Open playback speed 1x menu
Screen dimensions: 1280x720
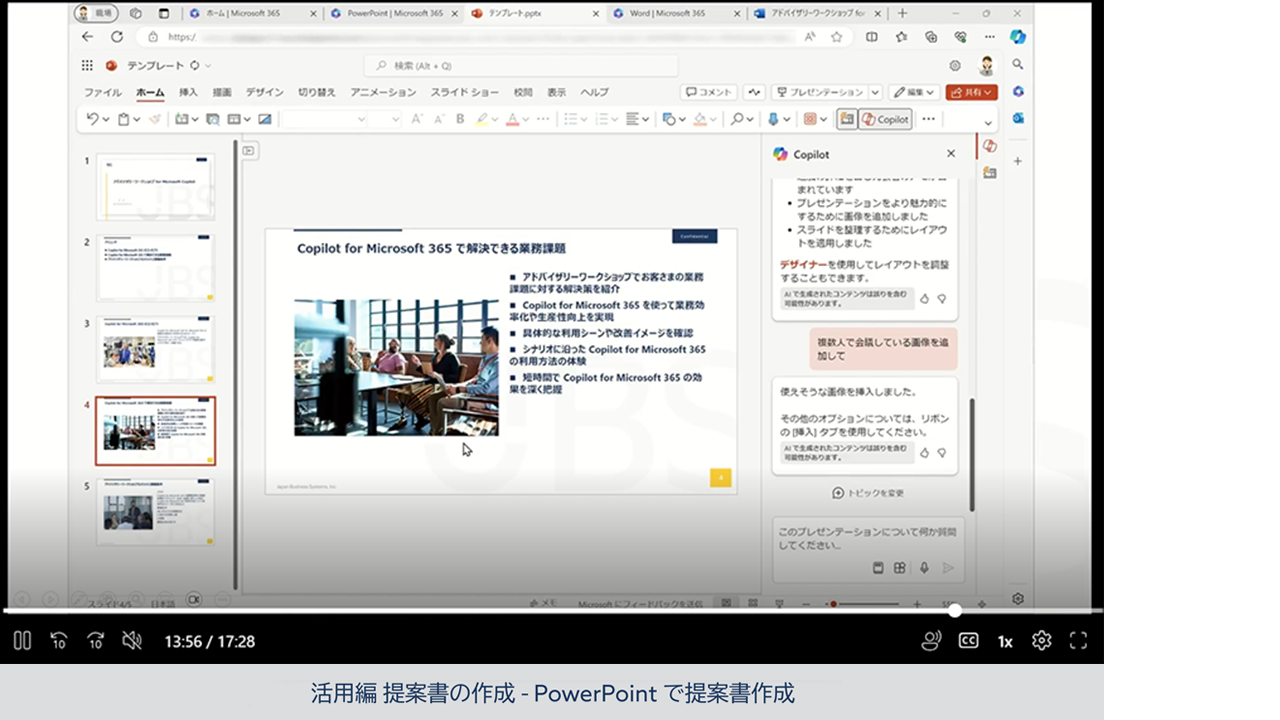coord(1005,641)
